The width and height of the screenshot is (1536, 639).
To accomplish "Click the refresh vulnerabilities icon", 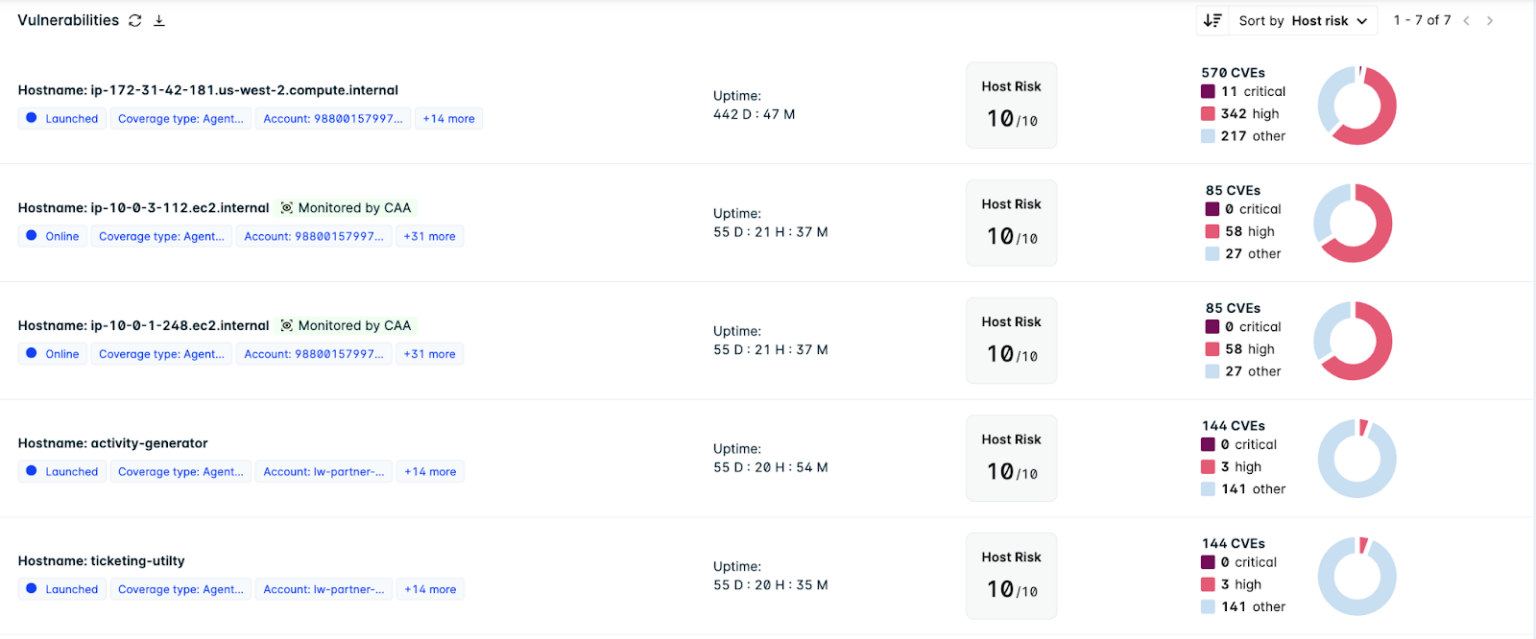I will point(135,21).
